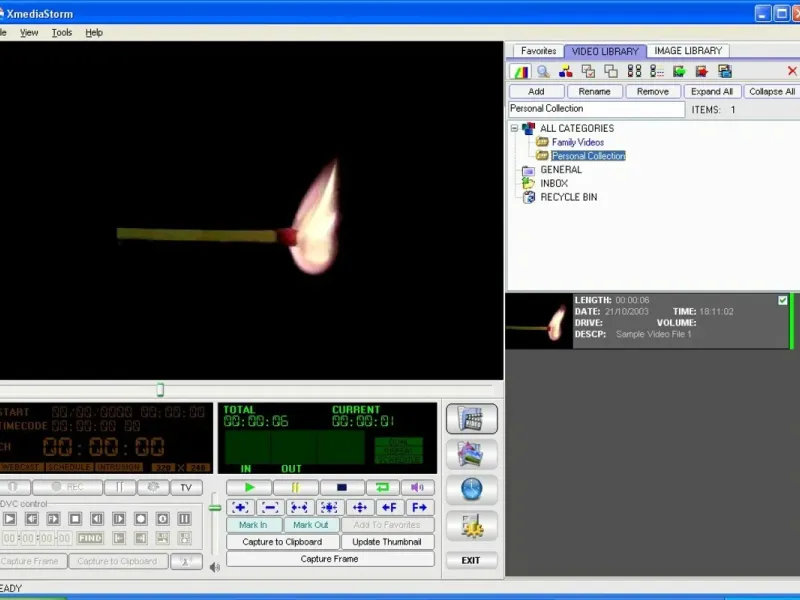Screen dimensions: 800x600
Task: Open the blue clock scheduler icon
Action: [x=471, y=489]
